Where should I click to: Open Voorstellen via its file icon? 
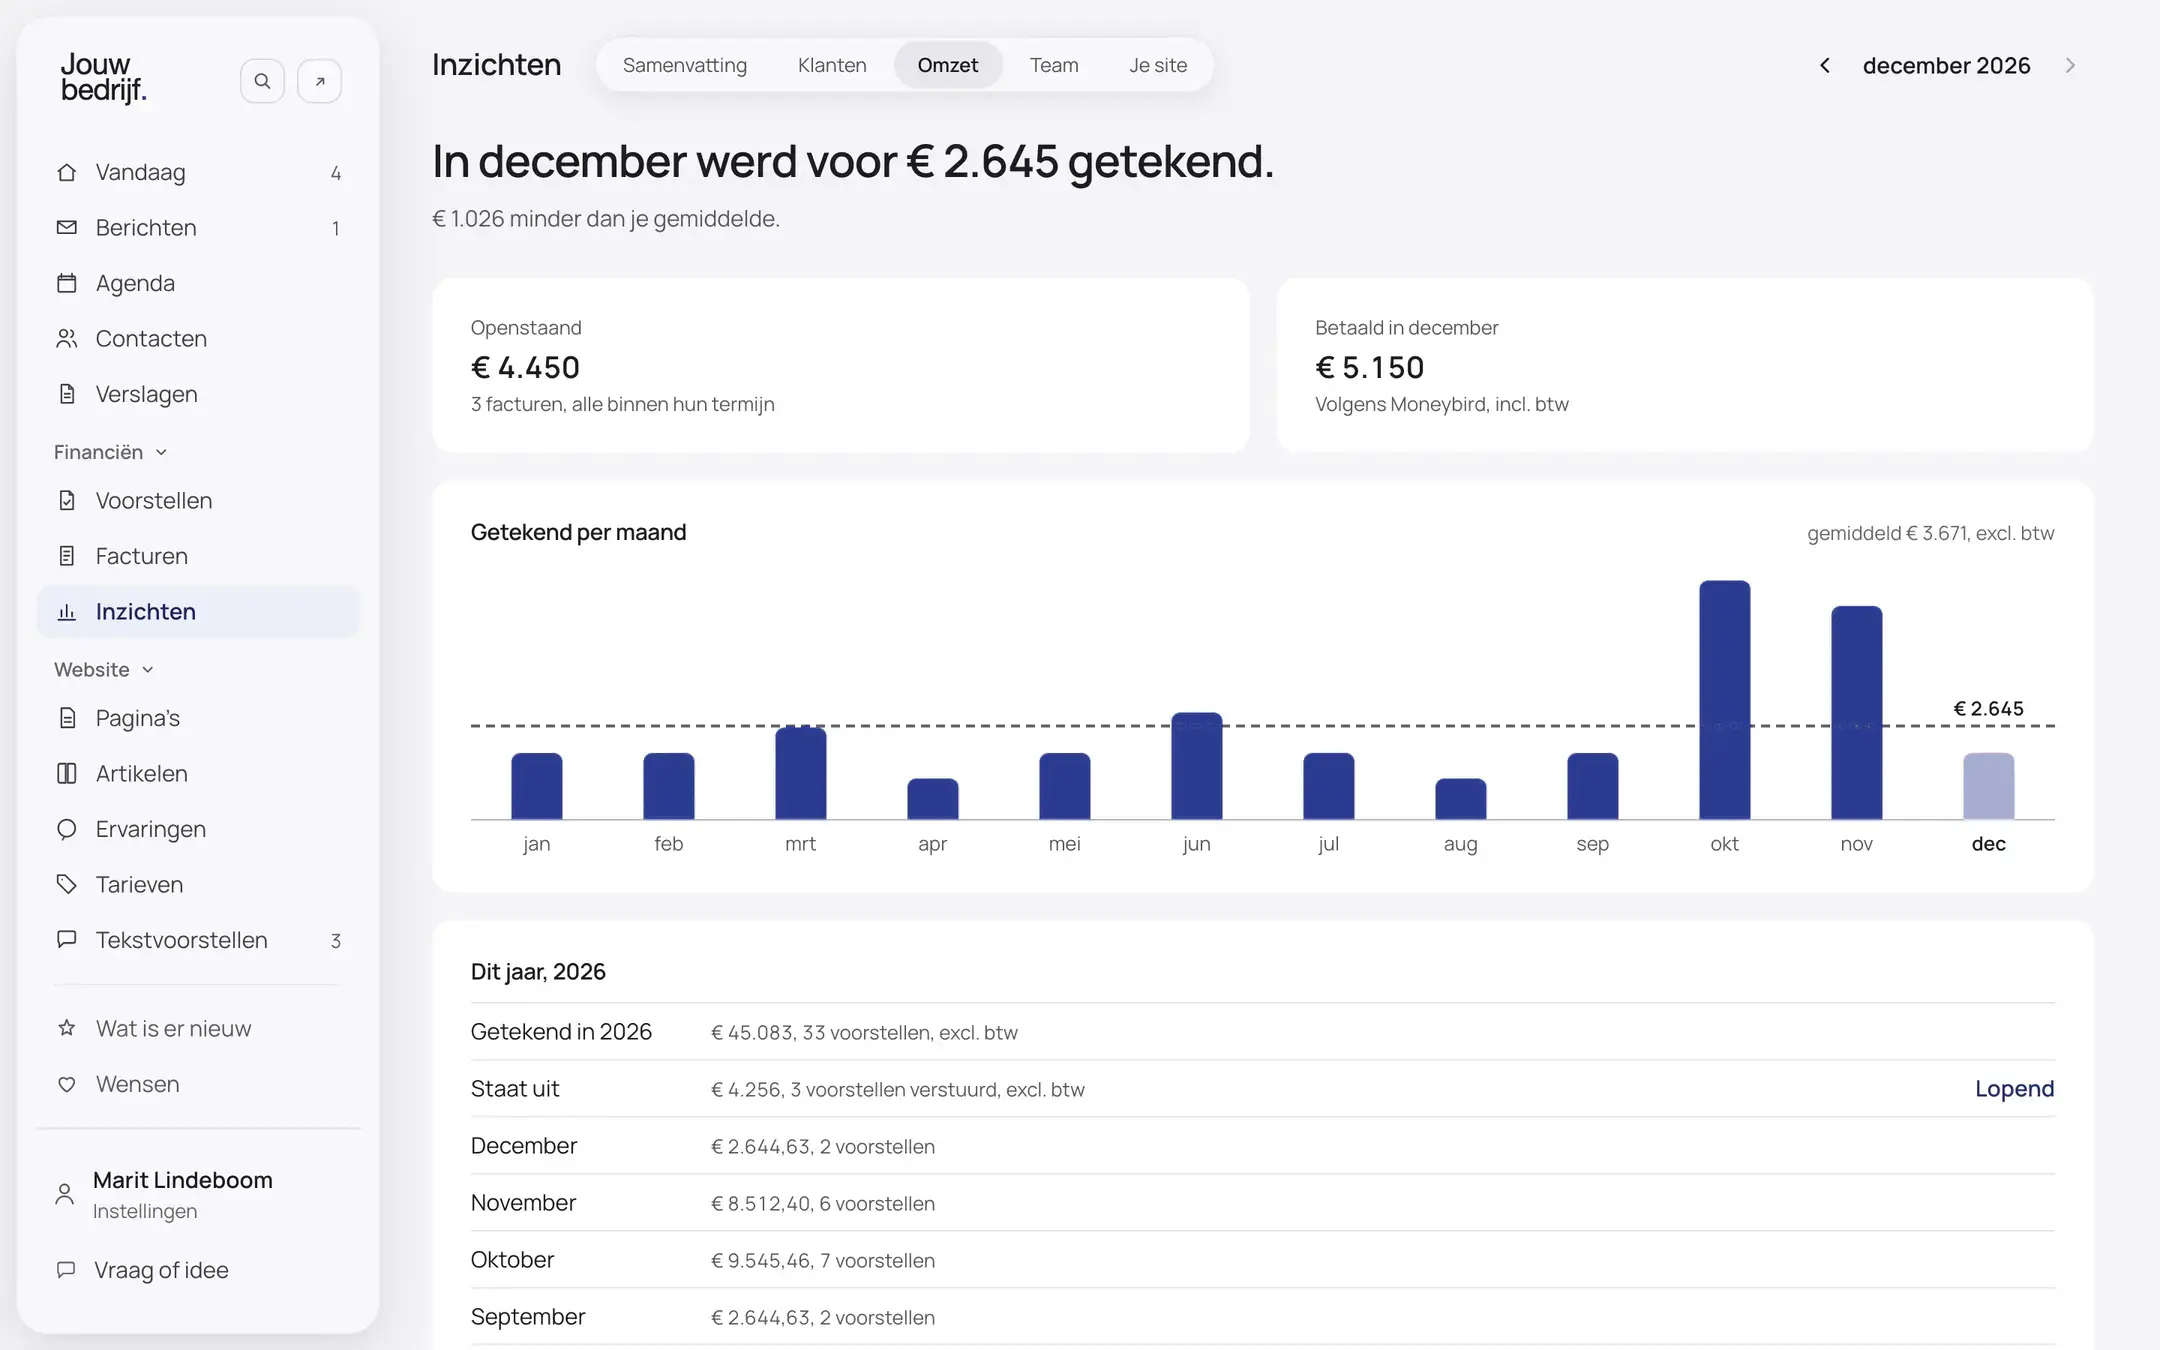(67, 500)
